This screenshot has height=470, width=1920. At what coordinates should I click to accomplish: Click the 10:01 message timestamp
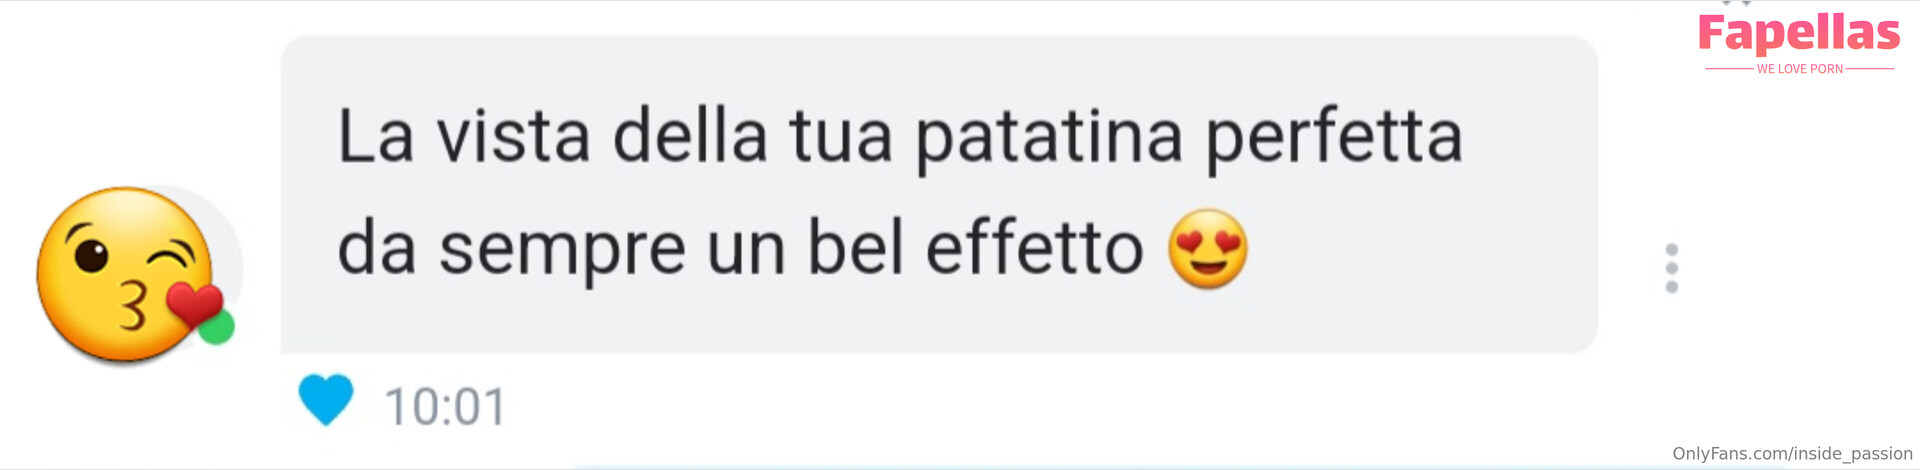tap(445, 407)
